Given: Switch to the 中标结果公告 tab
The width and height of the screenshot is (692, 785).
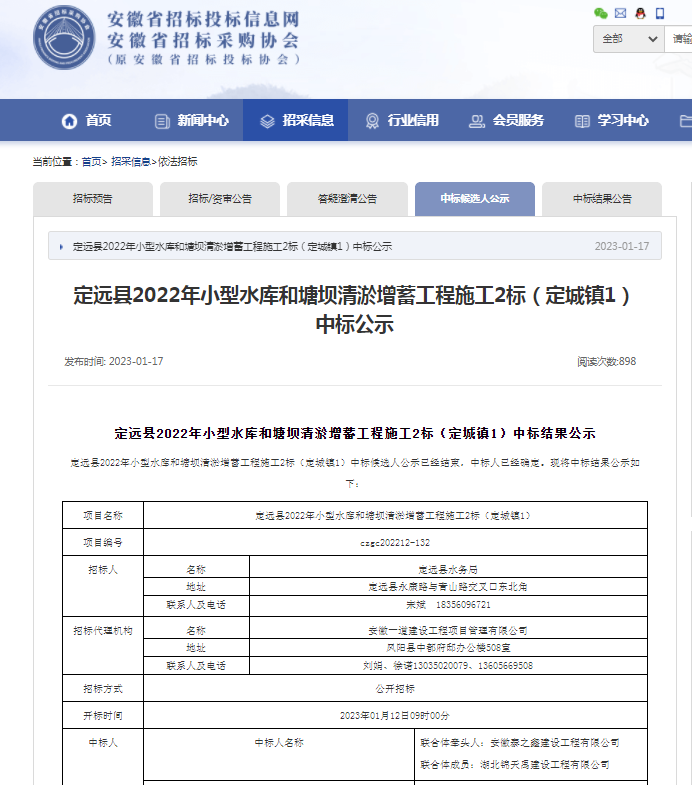Looking at the screenshot, I should [602, 199].
